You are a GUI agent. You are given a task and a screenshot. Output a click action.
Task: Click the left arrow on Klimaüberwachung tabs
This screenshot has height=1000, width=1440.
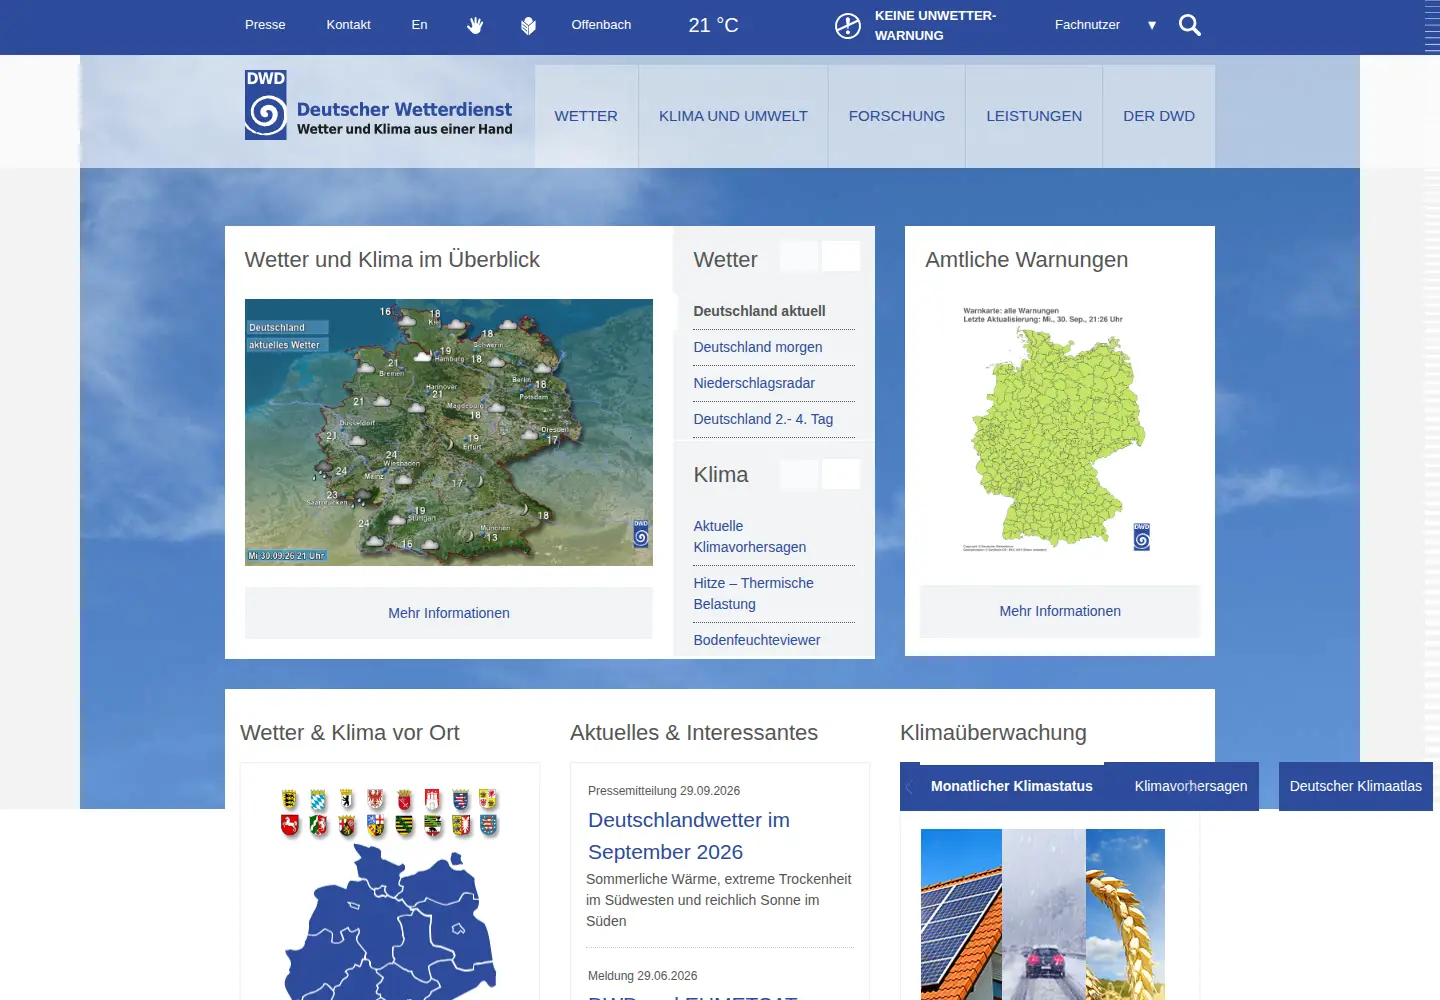click(909, 787)
